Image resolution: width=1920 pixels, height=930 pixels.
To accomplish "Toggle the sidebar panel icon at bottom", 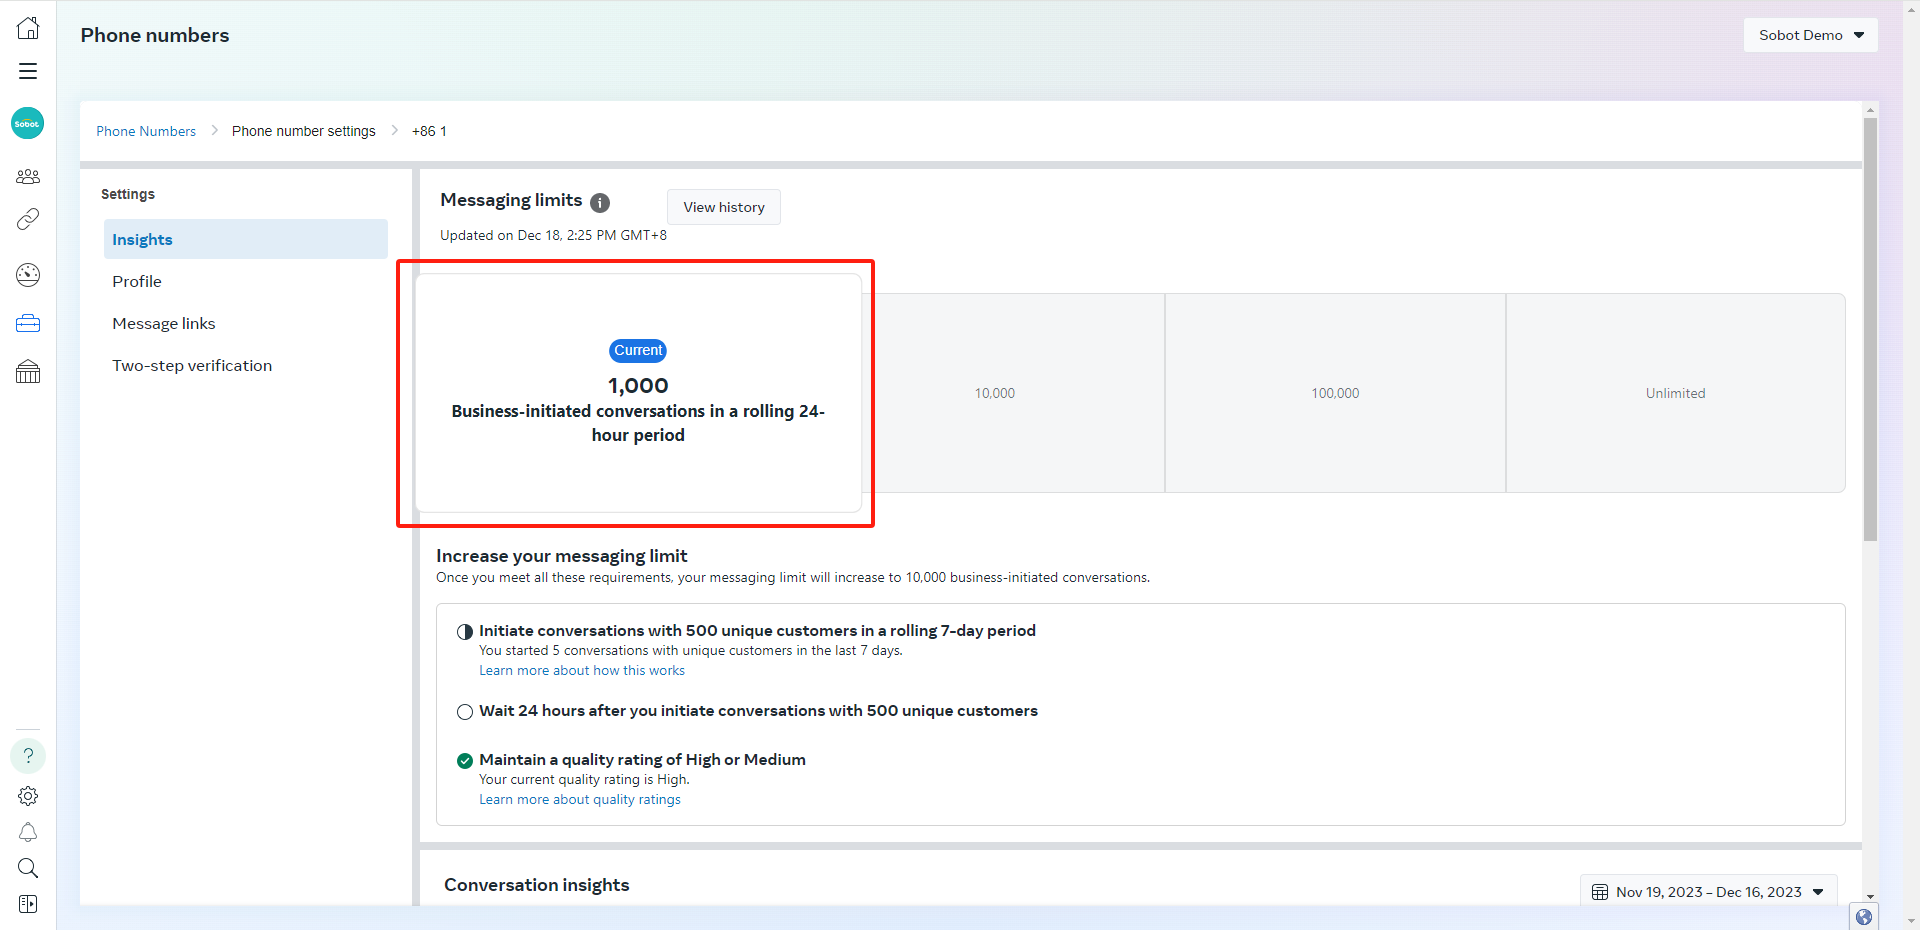I will click(x=28, y=904).
